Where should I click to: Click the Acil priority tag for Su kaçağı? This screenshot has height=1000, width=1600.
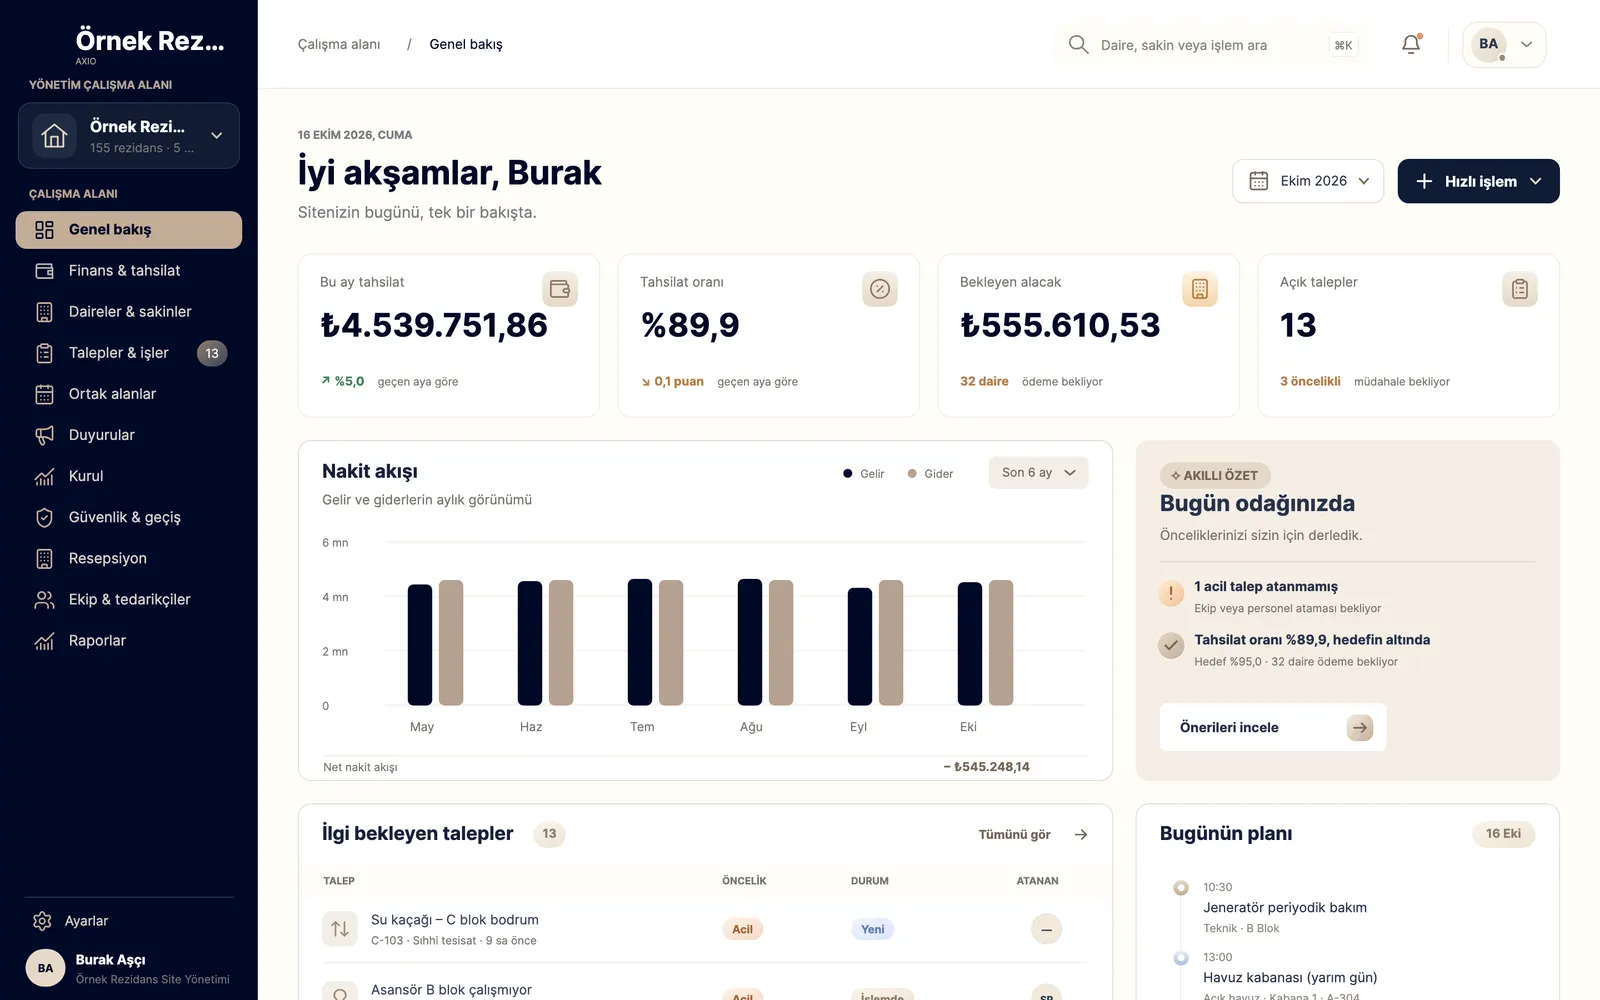click(x=742, y=929)
